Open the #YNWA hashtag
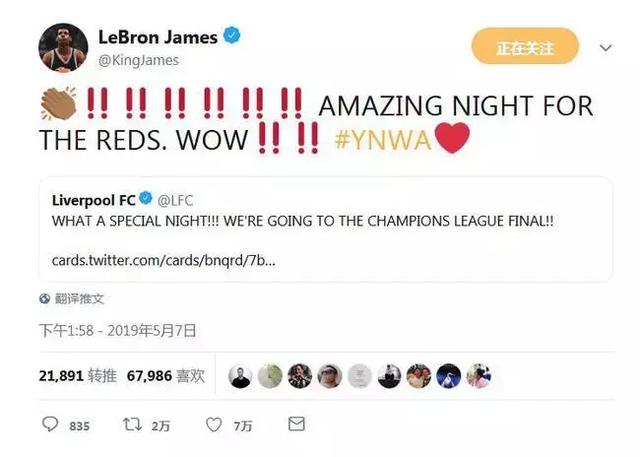This screenshot has width=640, height=457. pyautogui.click(x=382, y=140)
